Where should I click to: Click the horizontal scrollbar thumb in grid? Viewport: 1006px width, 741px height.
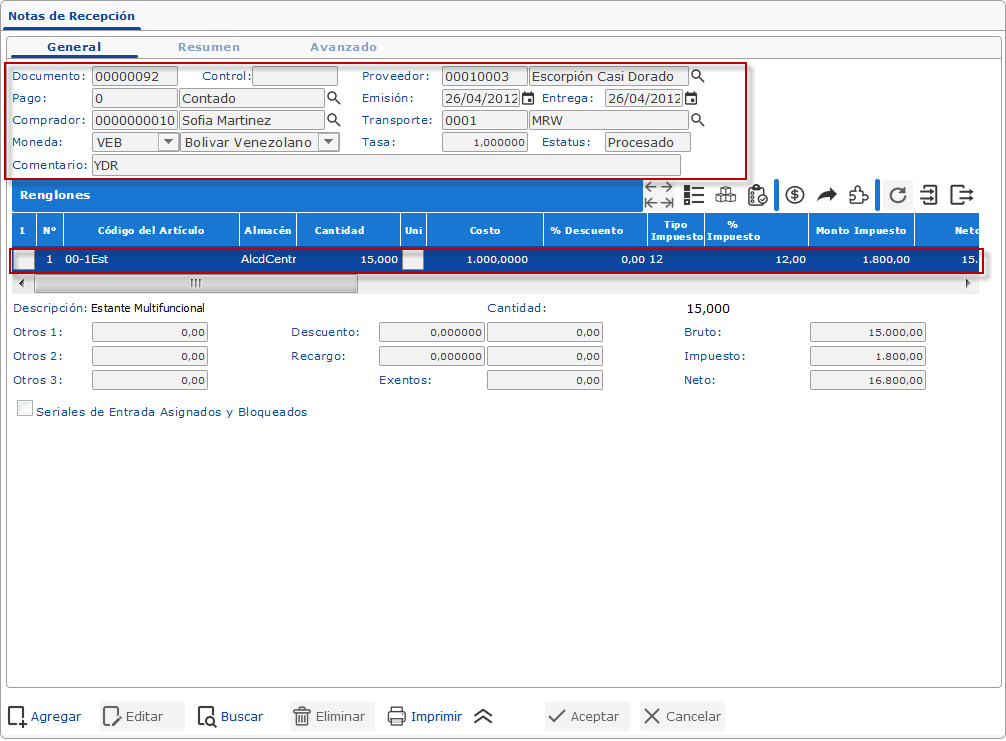pos(195,283)
